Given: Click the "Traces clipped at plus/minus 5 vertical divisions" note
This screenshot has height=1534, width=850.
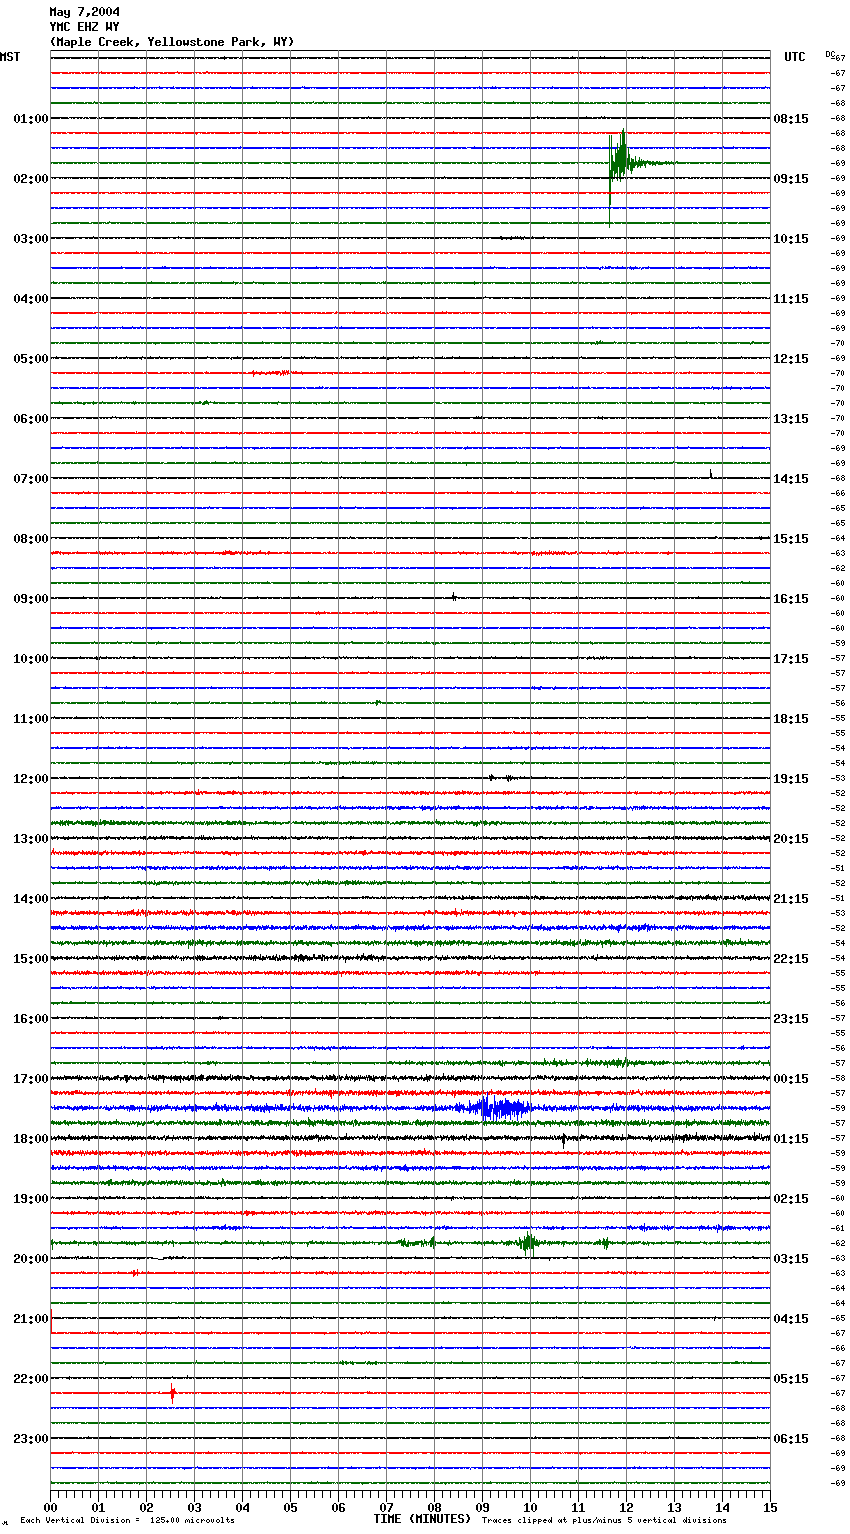Looking at the screenshot, I should pyautogui.click(x=604, y=1521).
